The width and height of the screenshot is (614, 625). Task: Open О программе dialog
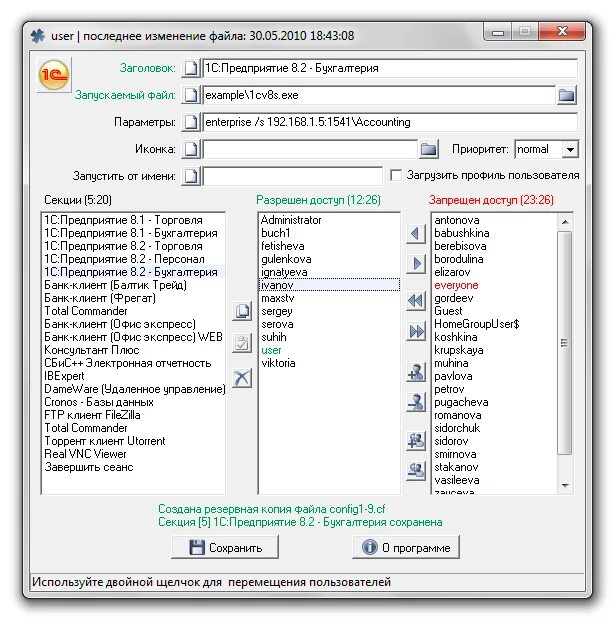point(406,547)
